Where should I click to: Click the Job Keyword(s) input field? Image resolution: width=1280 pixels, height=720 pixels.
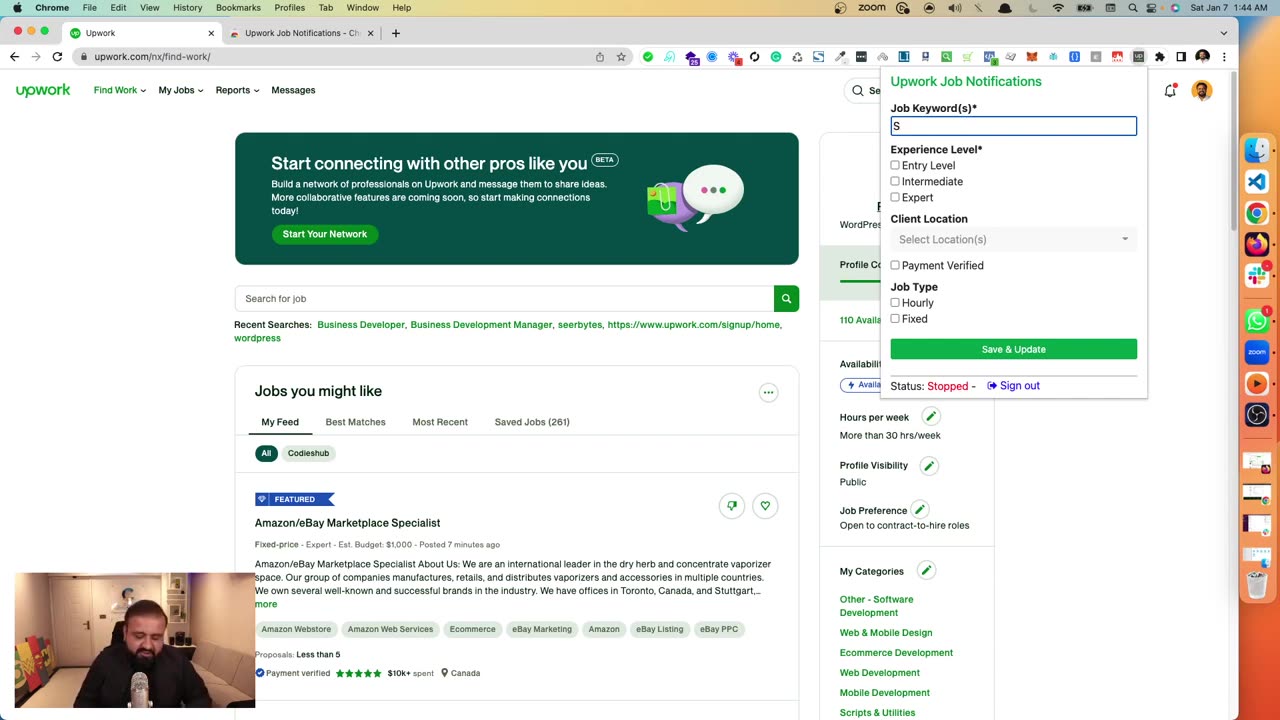coord(1013,126)
